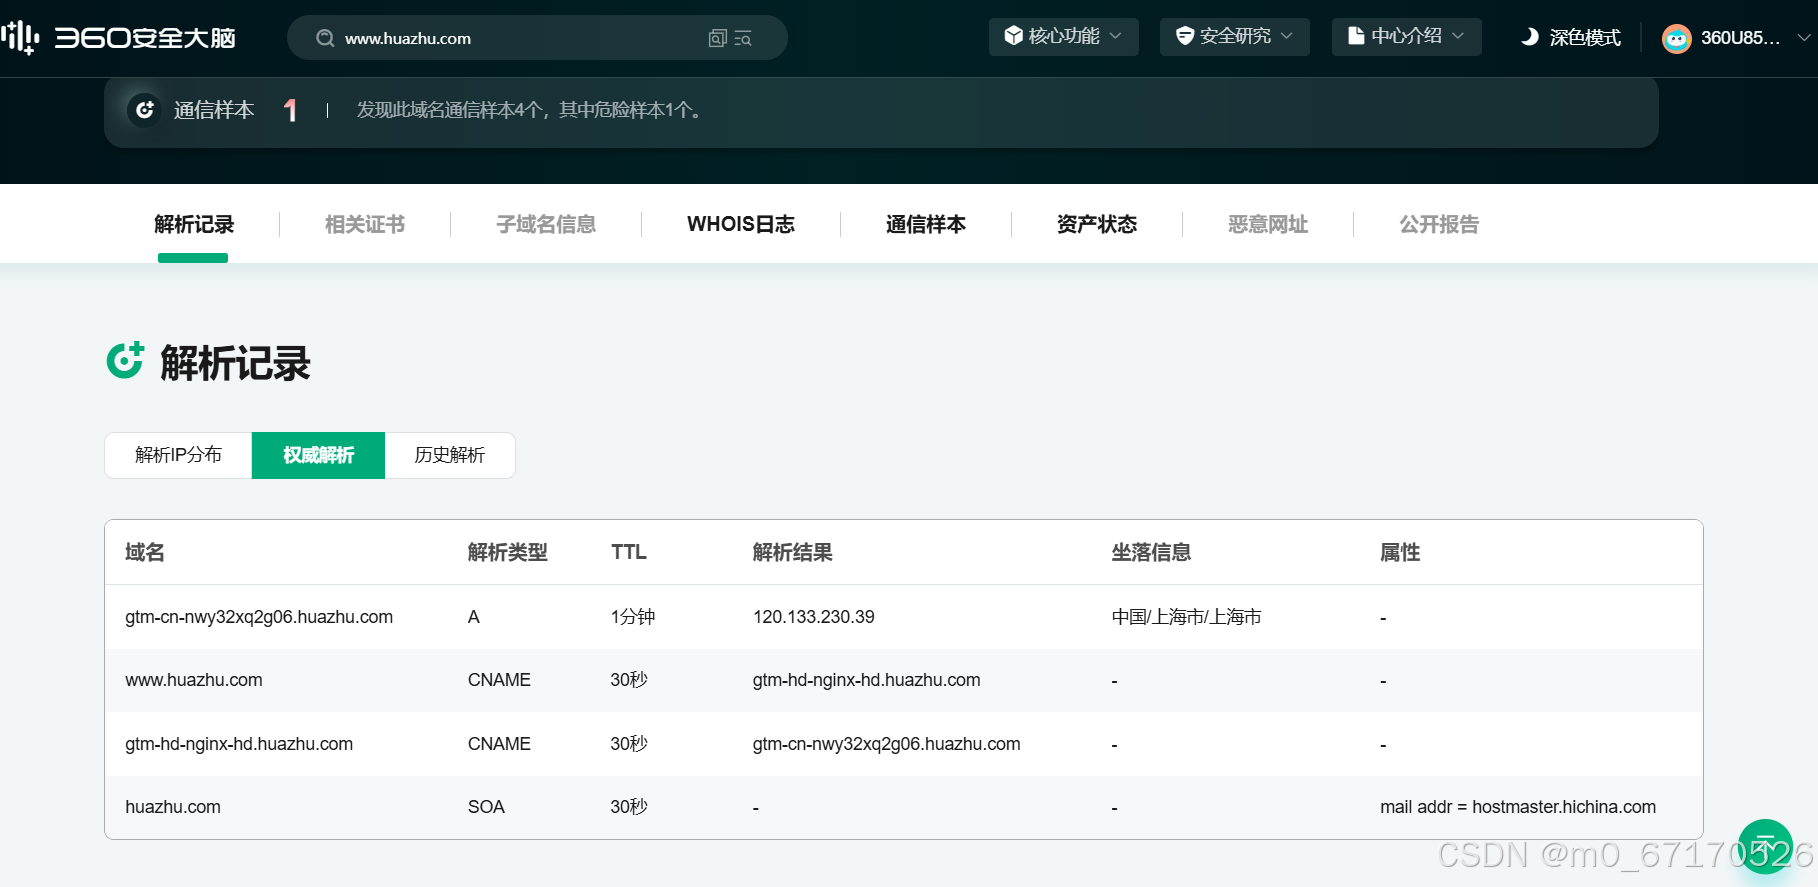
Task: Click the 中国/上海市/上海市 location cell
Action: pyautogui.click(x=1187, y=617)
